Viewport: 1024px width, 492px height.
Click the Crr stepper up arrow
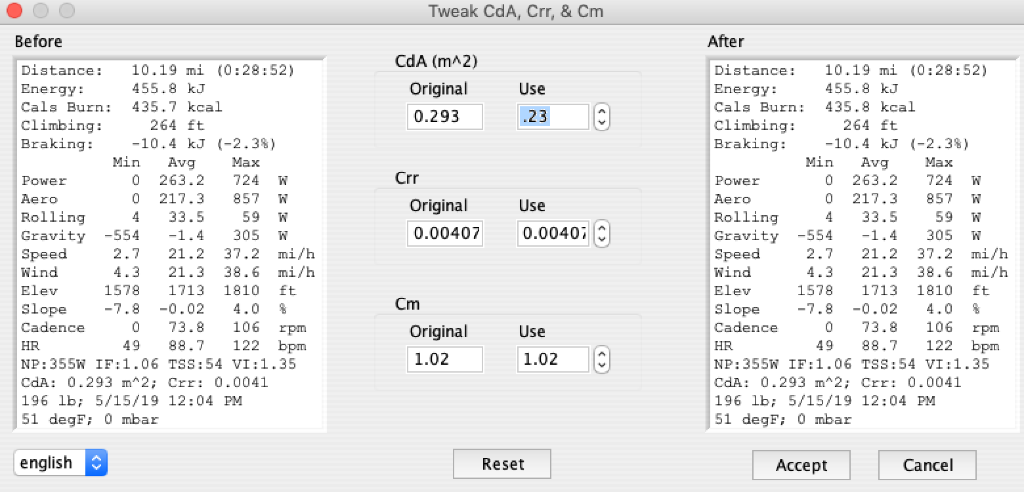click(x=602, y=229)
